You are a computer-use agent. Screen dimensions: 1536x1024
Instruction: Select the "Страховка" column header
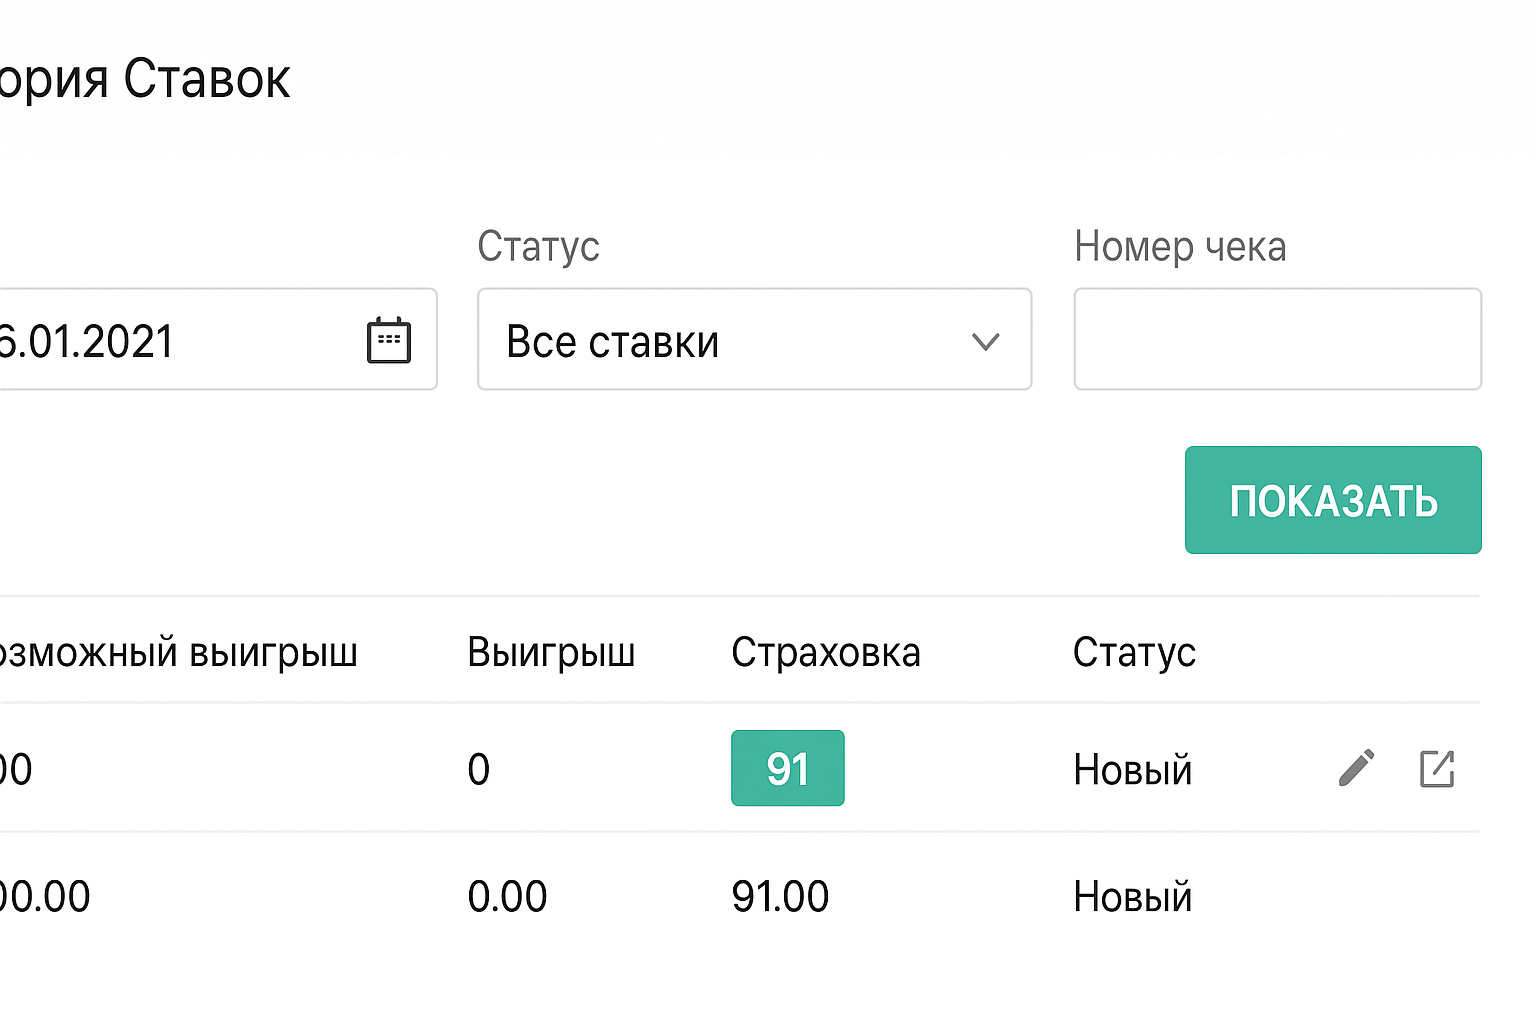pyautogui.click(x=825, y=652)
